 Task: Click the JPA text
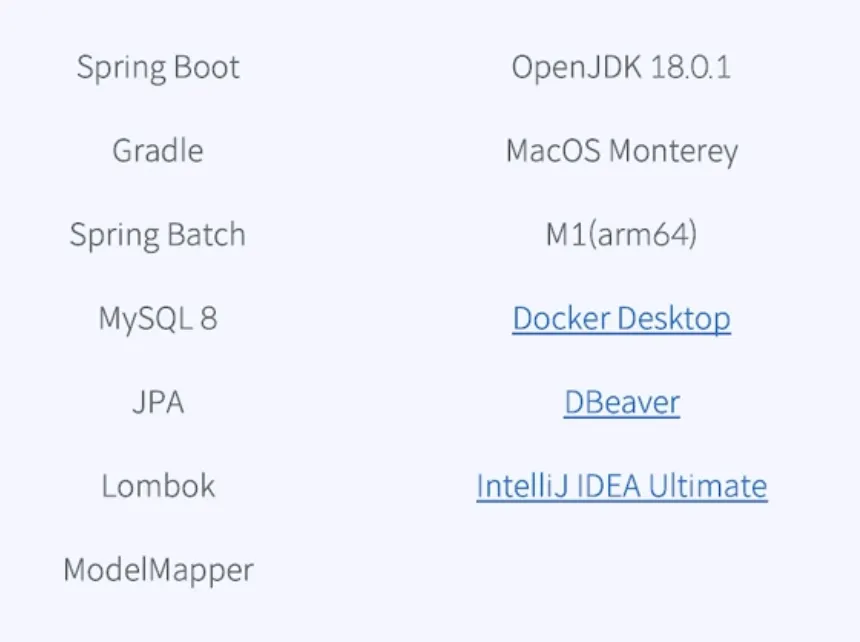158,403
